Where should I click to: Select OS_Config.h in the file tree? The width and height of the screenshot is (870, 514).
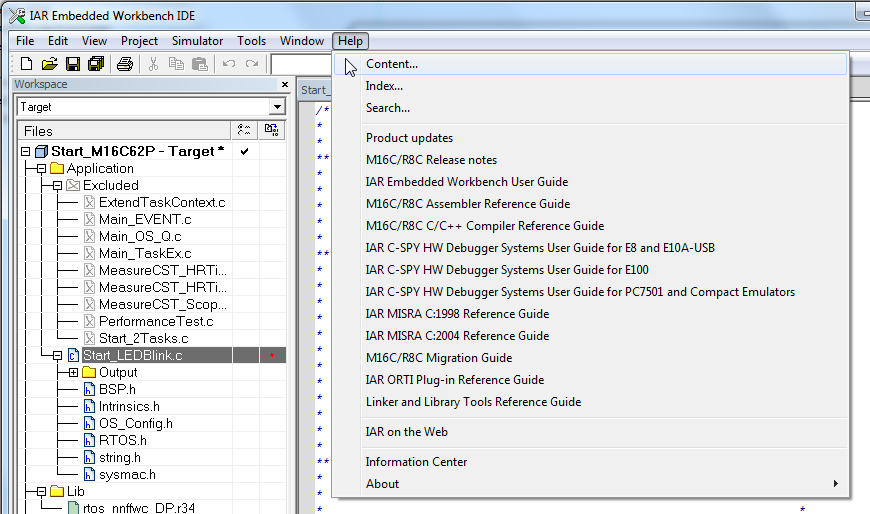(x=135, y=424)
